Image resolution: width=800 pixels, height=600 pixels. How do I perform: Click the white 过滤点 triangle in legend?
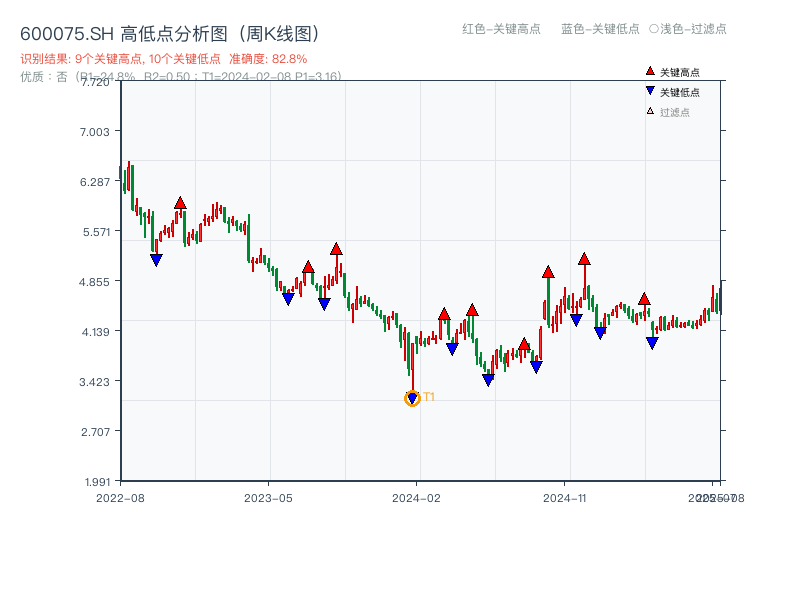point(650,111)
